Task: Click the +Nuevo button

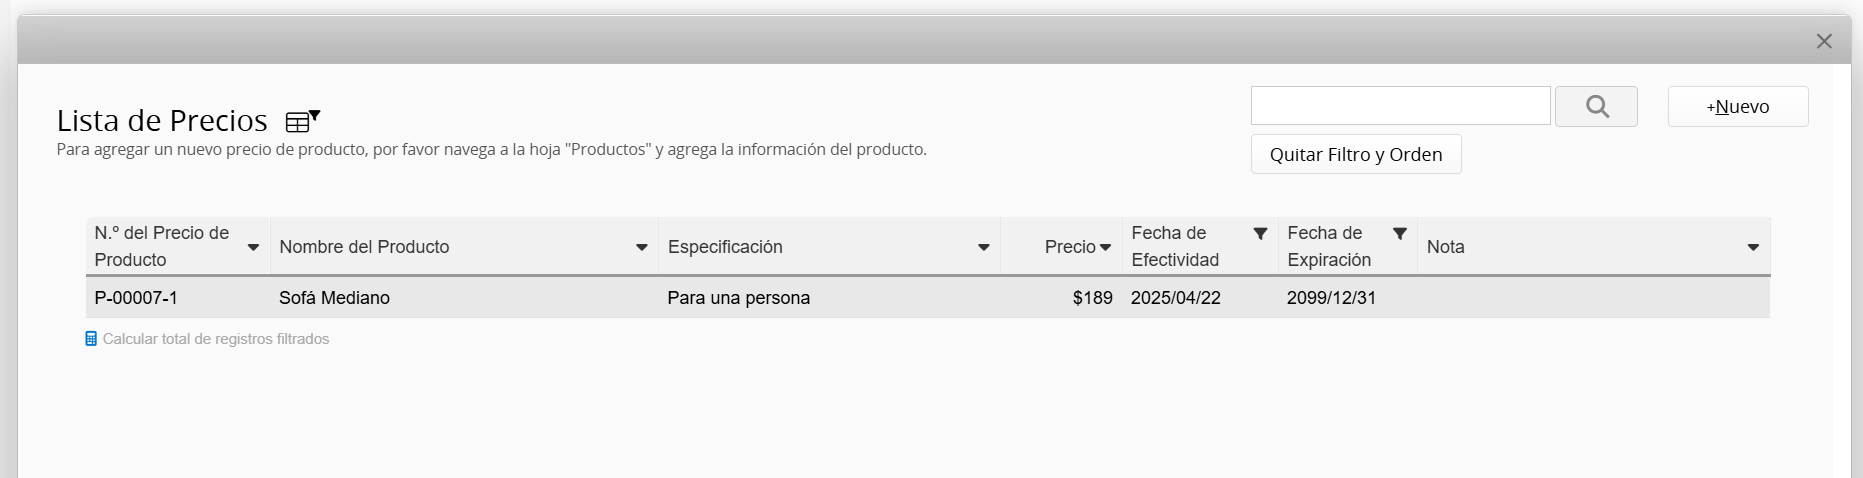Action: pos(1737,107)
